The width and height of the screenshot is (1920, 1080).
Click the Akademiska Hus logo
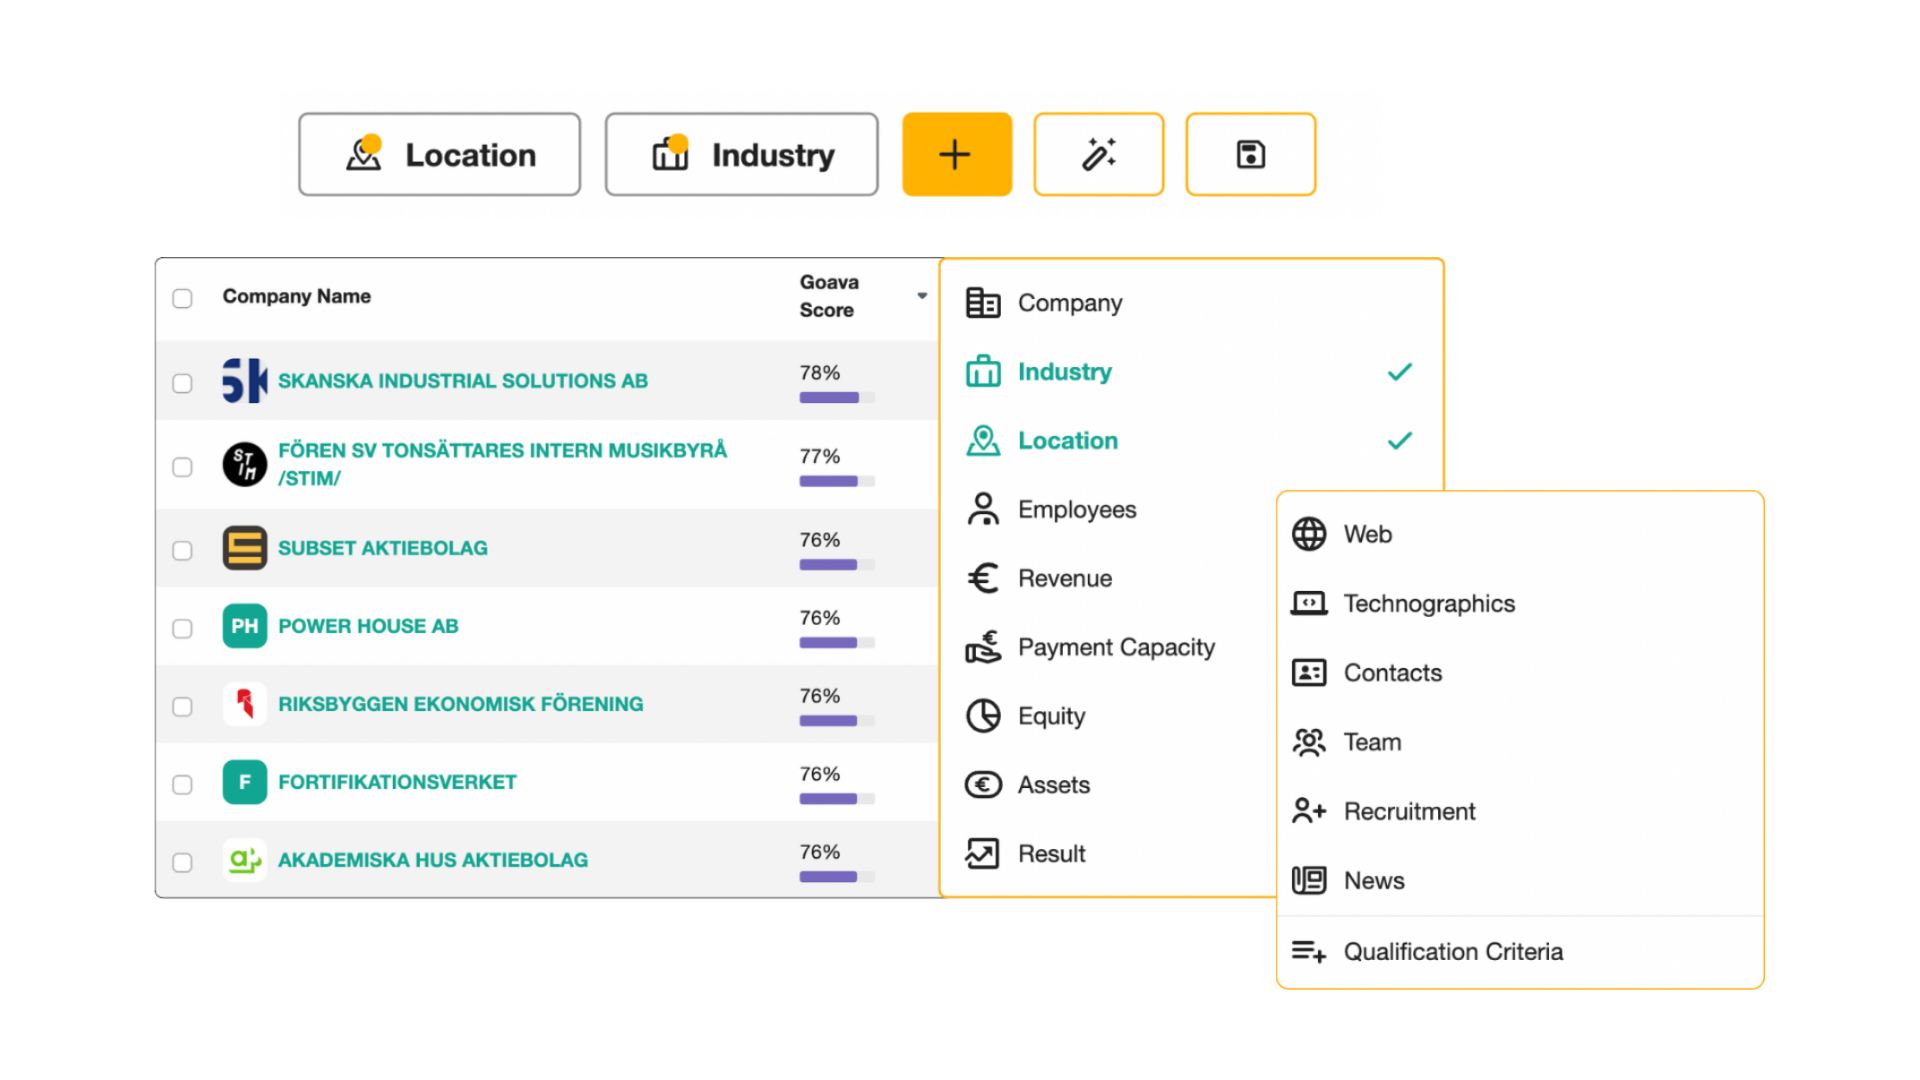(x=244, y=860)
